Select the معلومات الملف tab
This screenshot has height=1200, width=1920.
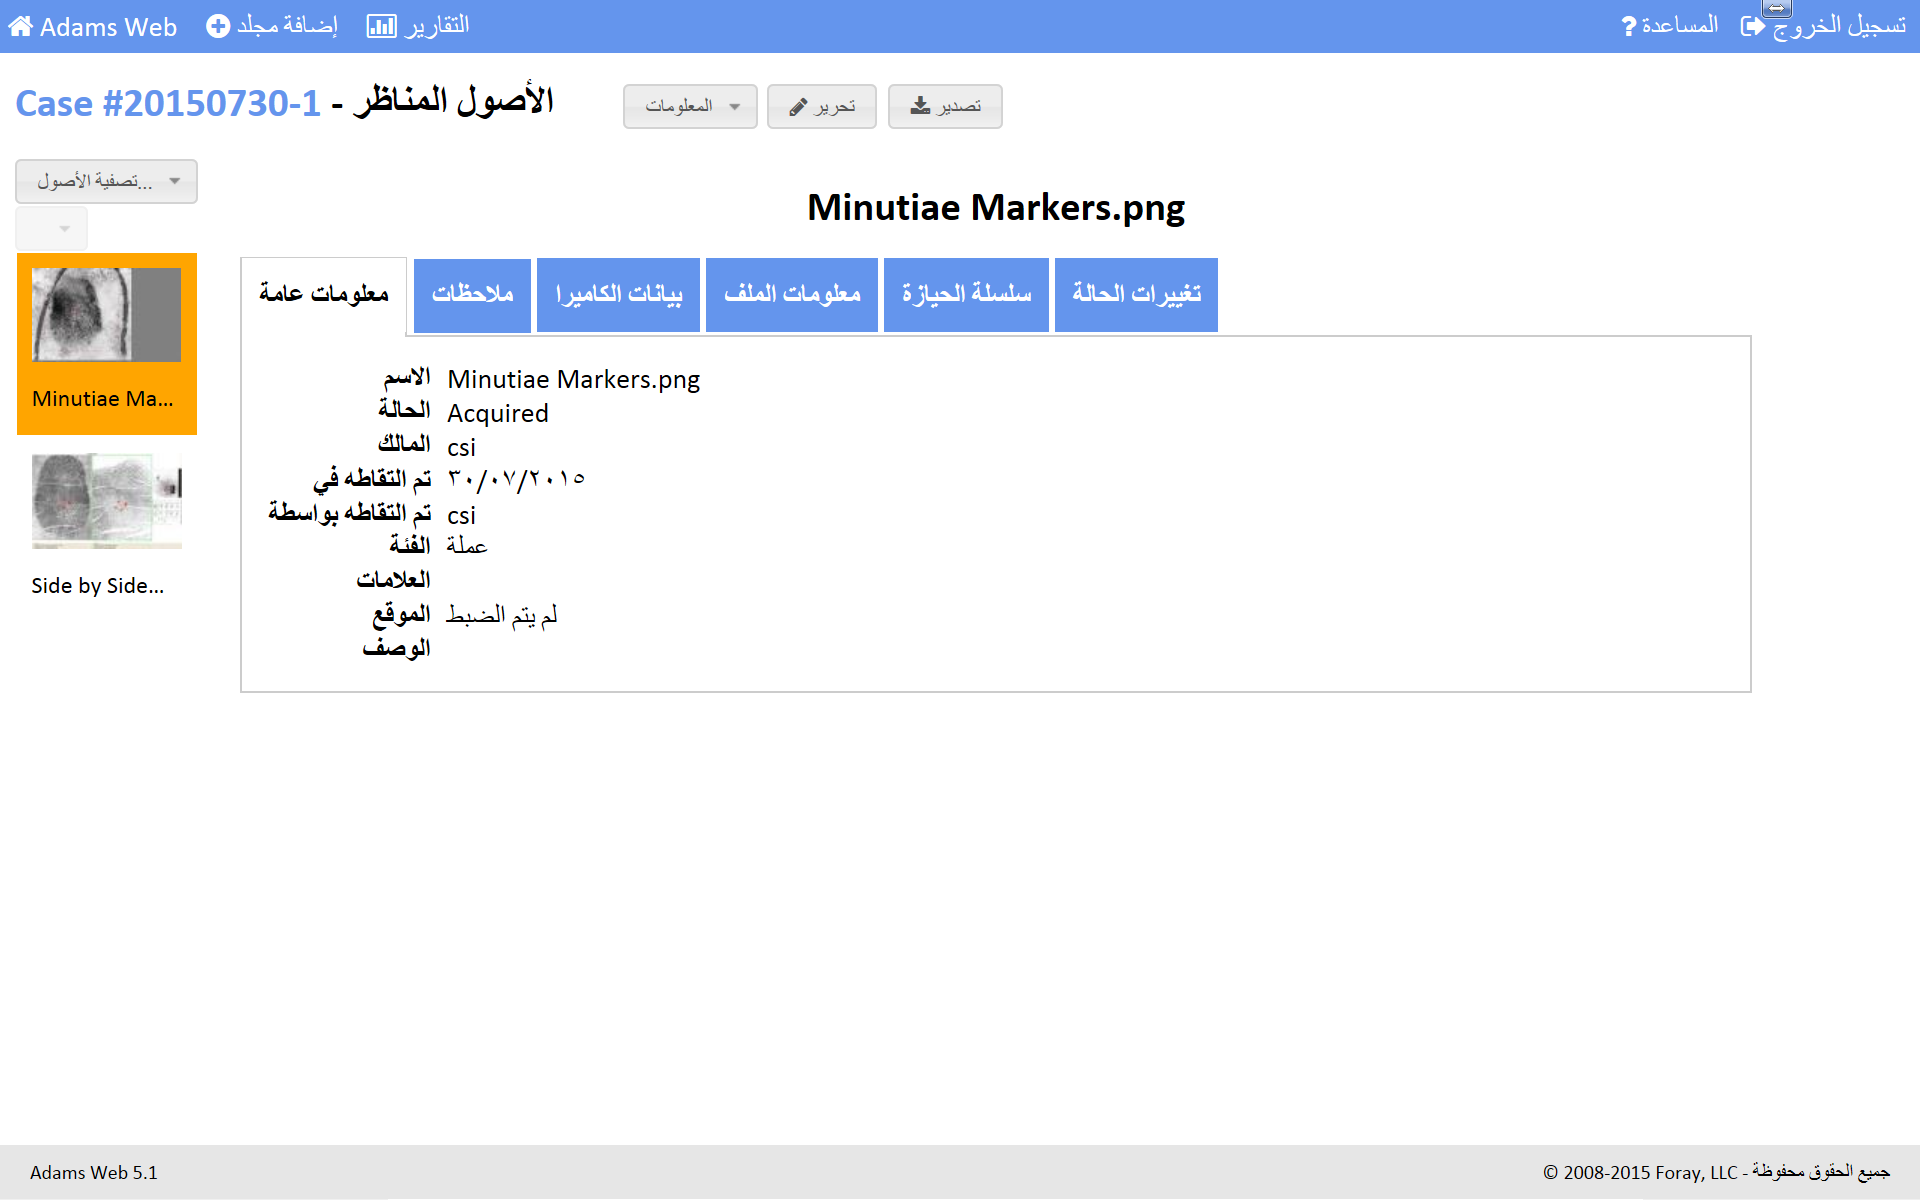pos(791,294)
